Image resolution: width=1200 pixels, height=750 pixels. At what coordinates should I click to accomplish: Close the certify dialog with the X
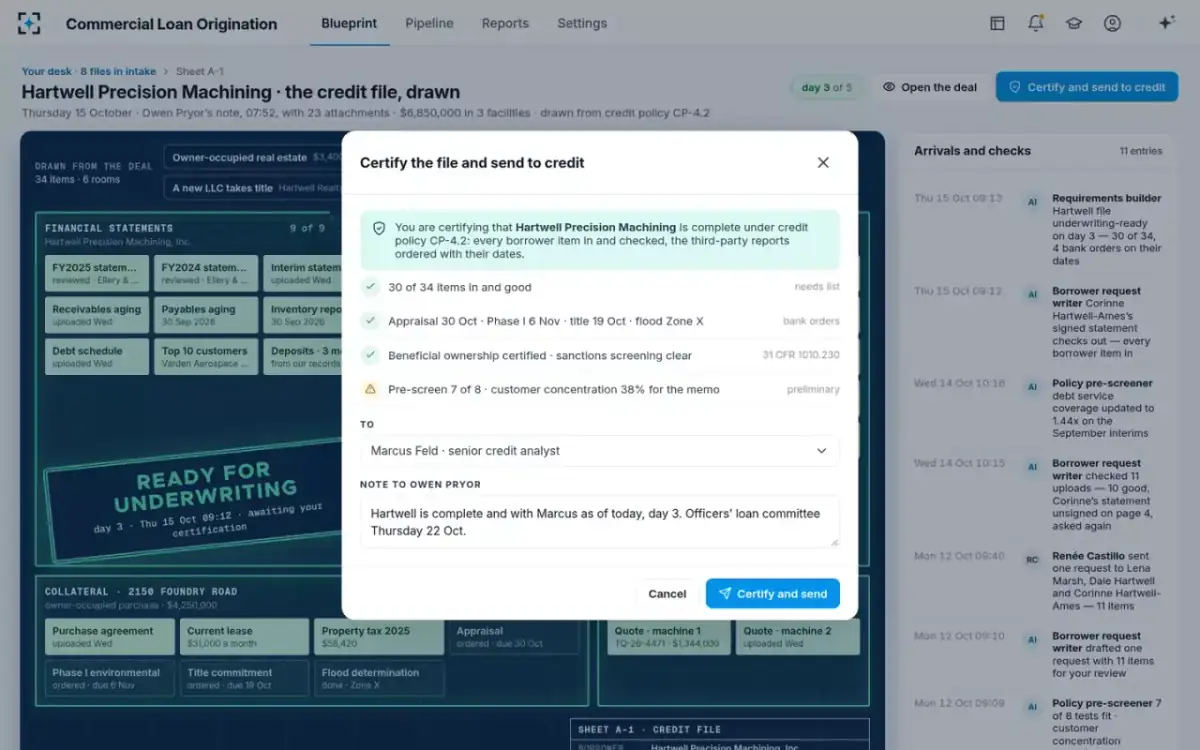pyautogui.click(x=823, y=162)
